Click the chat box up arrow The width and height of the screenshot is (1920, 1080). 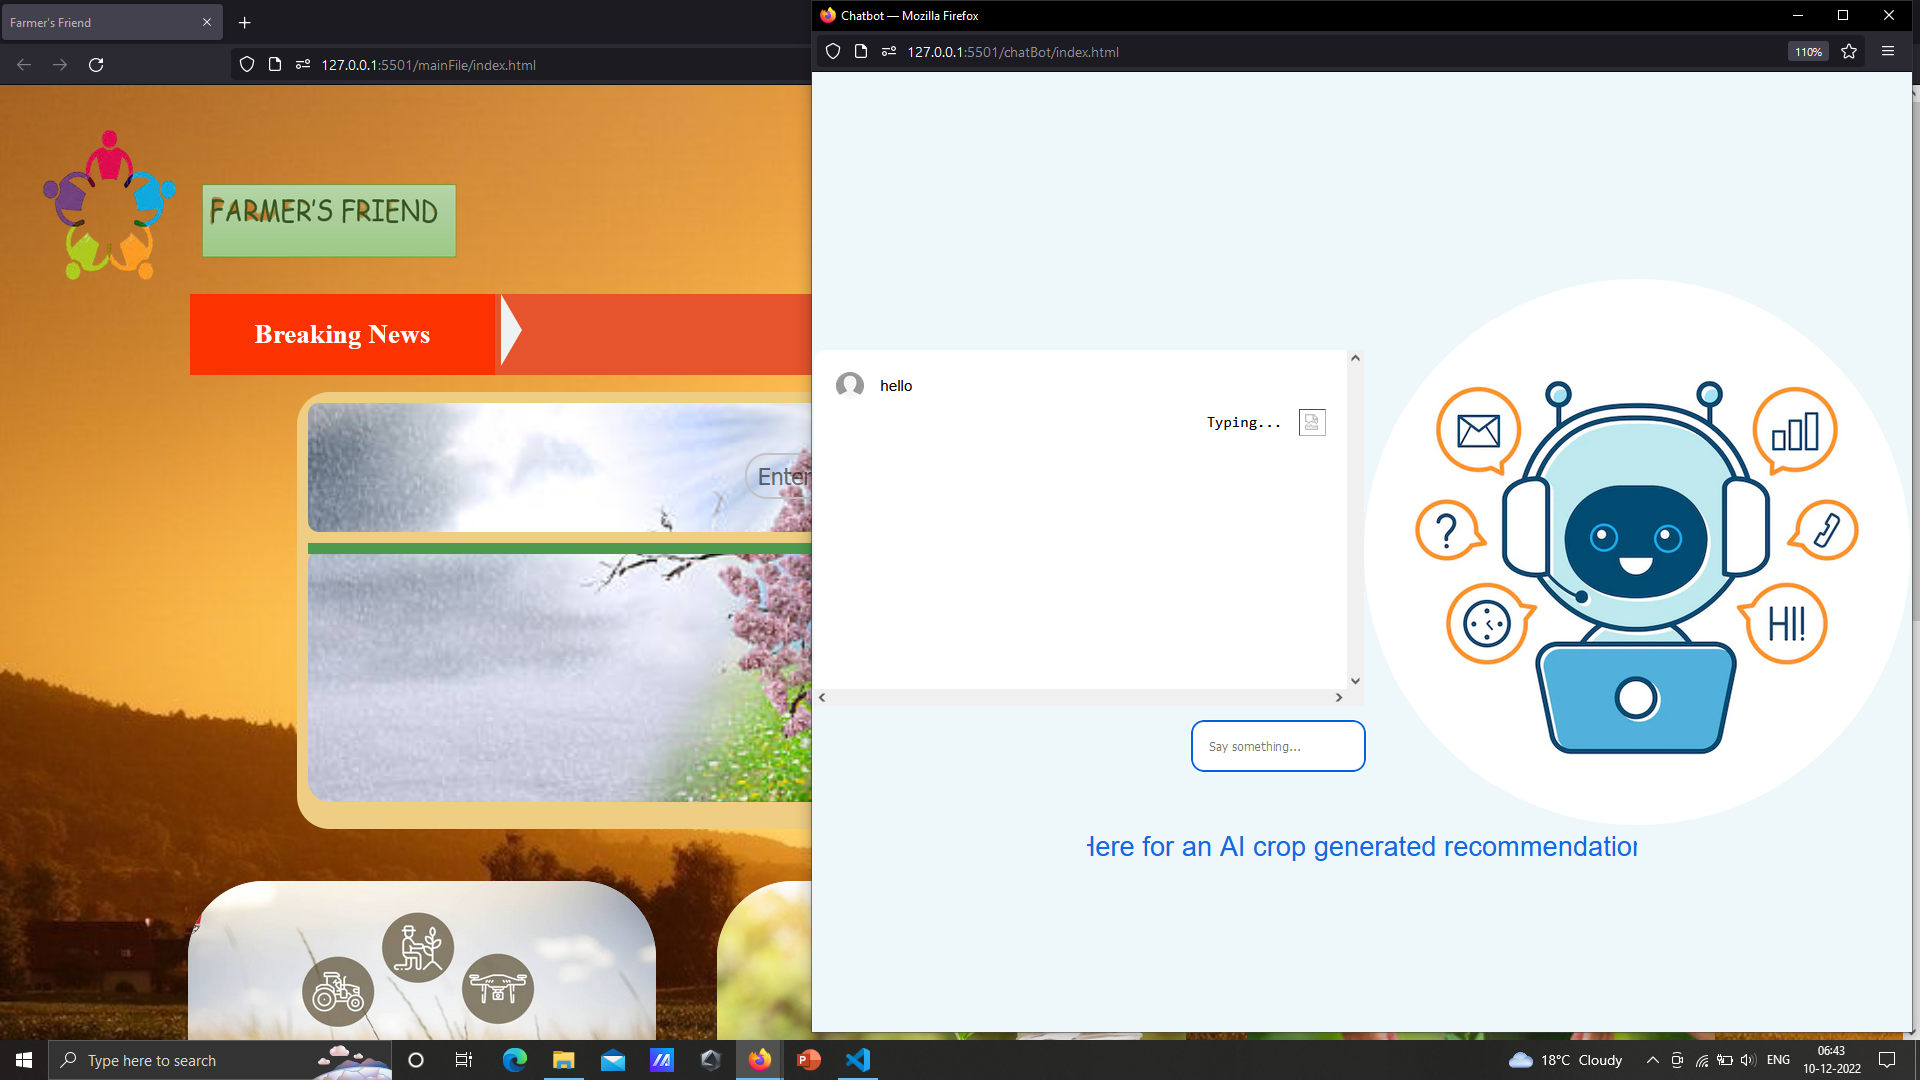(x=1355, y=358)
